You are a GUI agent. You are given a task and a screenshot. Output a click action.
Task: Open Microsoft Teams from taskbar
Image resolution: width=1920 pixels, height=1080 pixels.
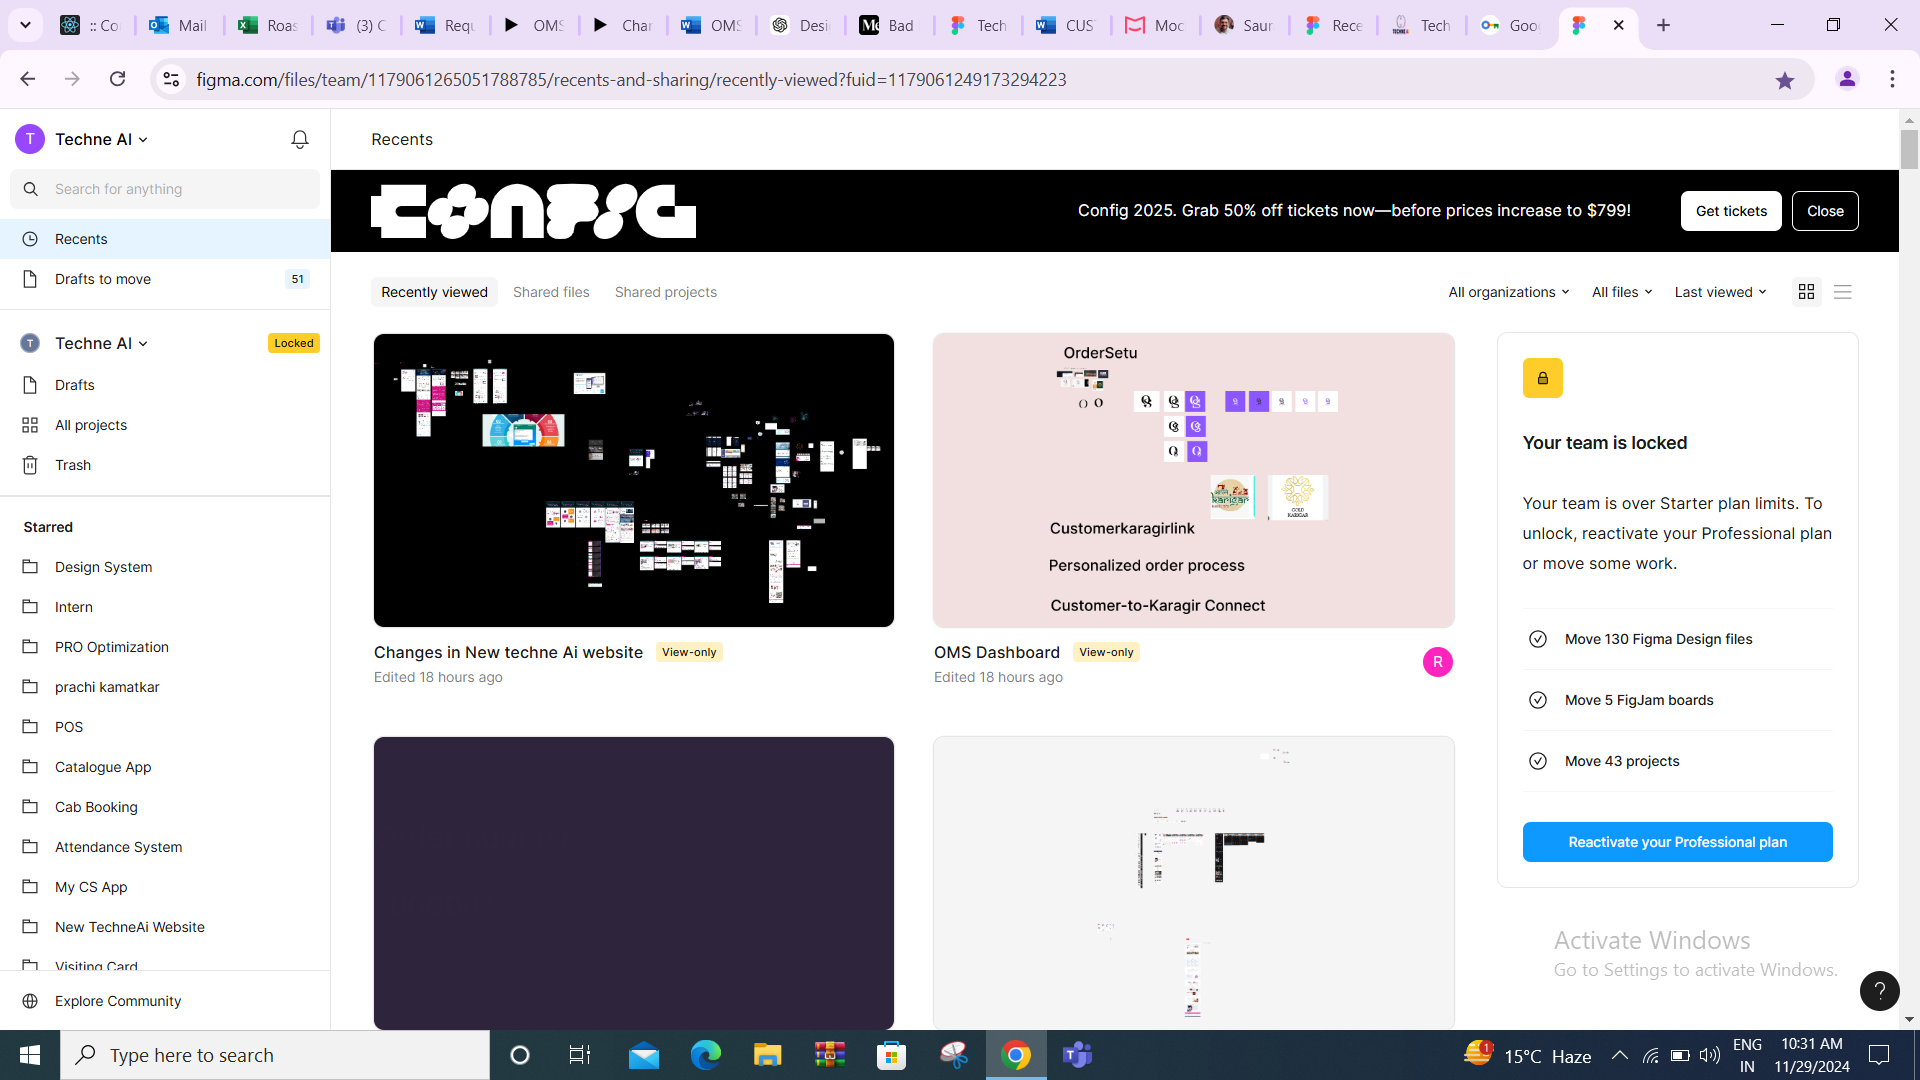pyautogui.click(x=1077, y=1055)
